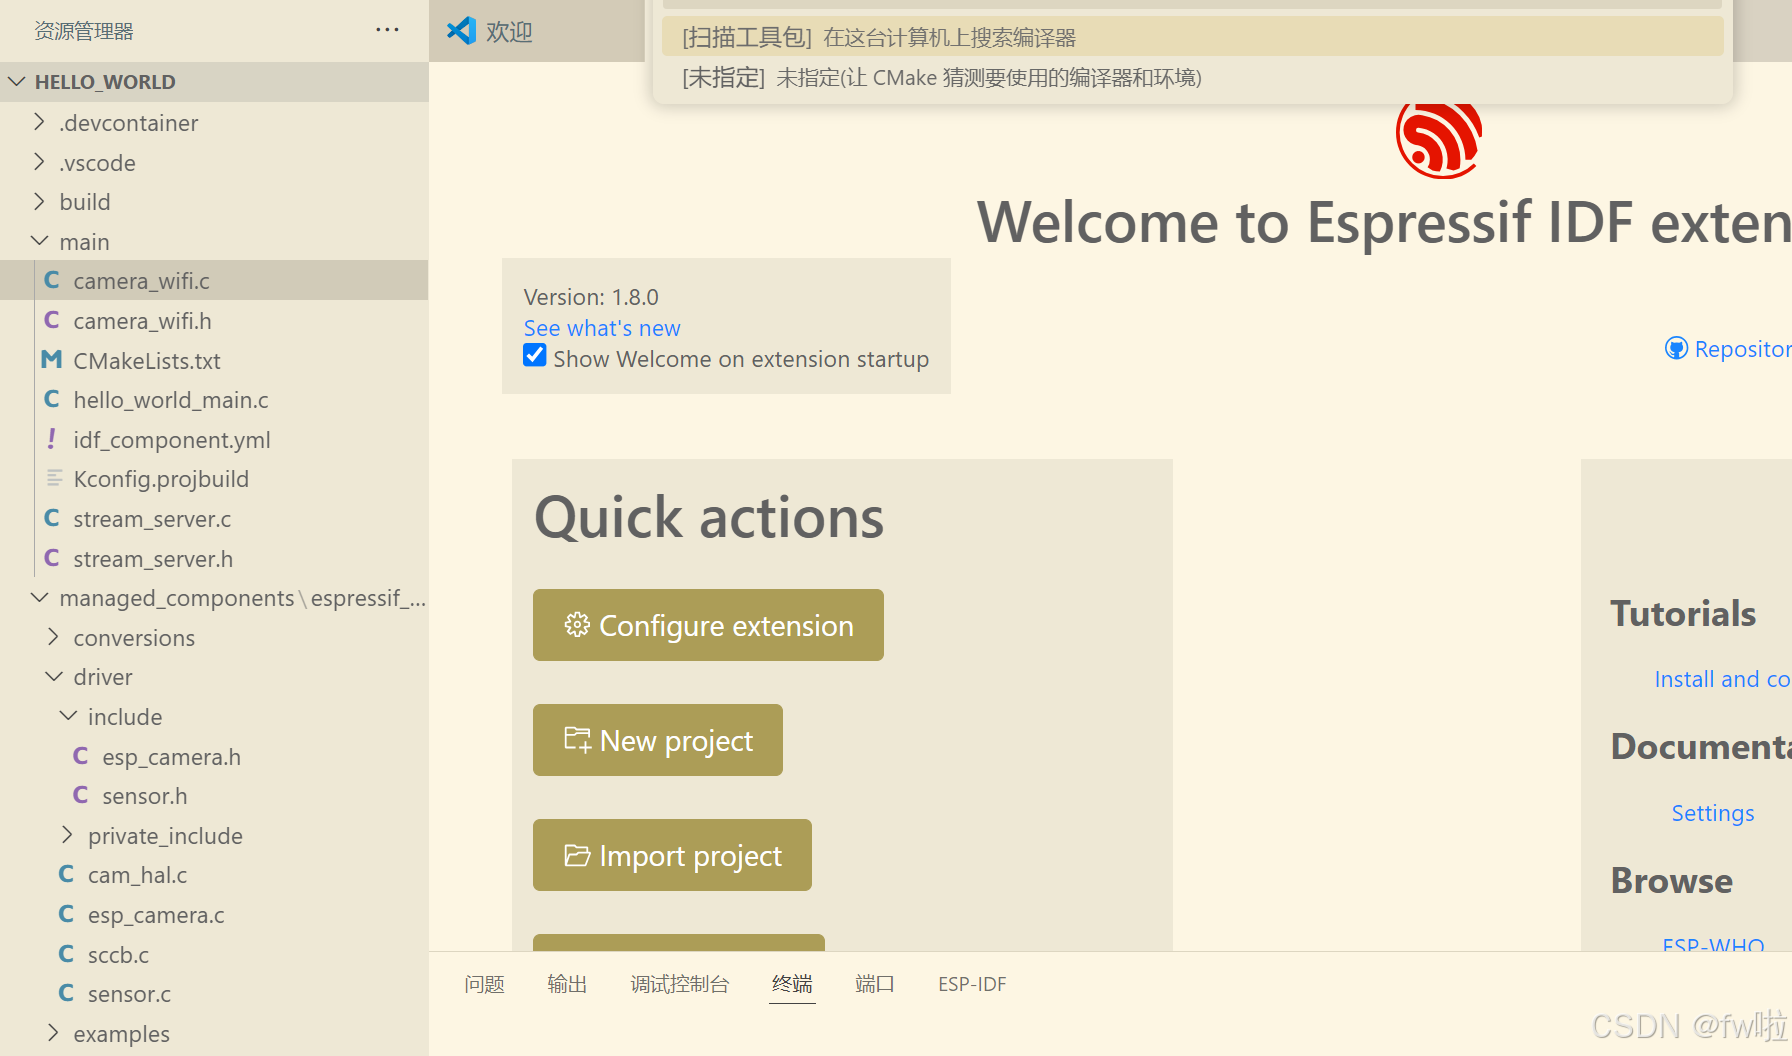
Task: Expand the examples folder
Action: click(x=53, y=1033)
